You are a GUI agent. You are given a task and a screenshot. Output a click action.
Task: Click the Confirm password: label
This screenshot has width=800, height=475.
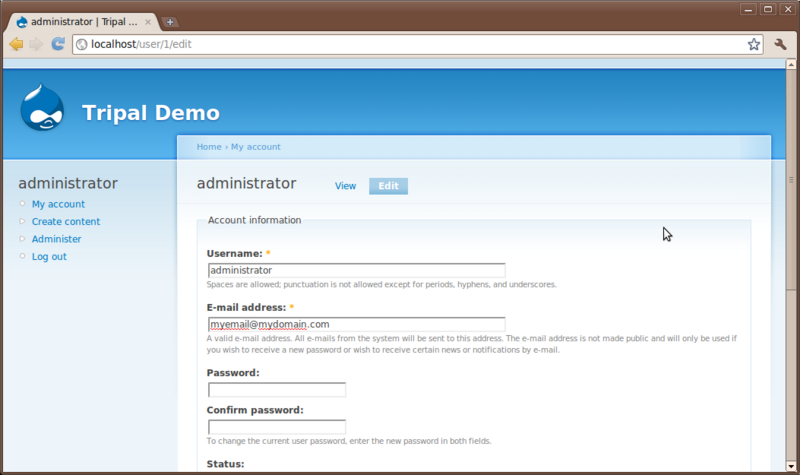255,410
